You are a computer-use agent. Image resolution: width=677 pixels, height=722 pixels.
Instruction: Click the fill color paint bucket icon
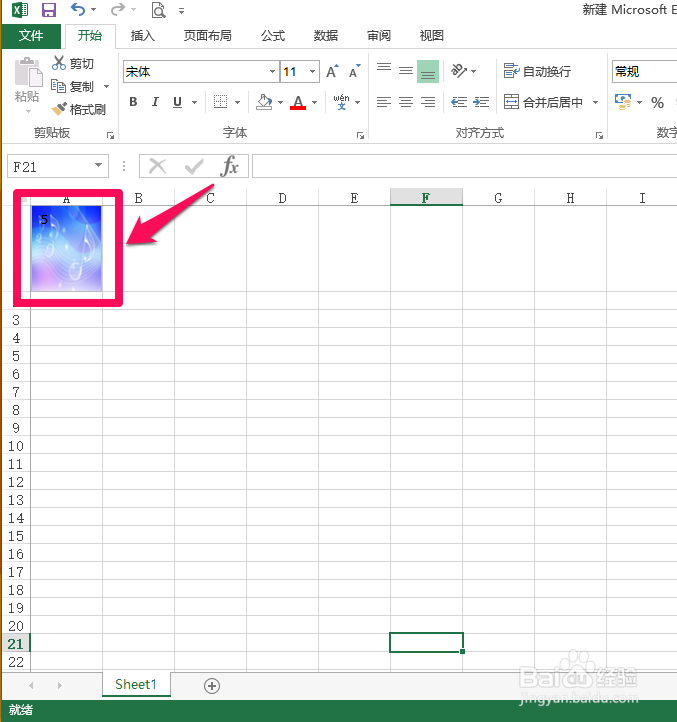pos(264,102)
